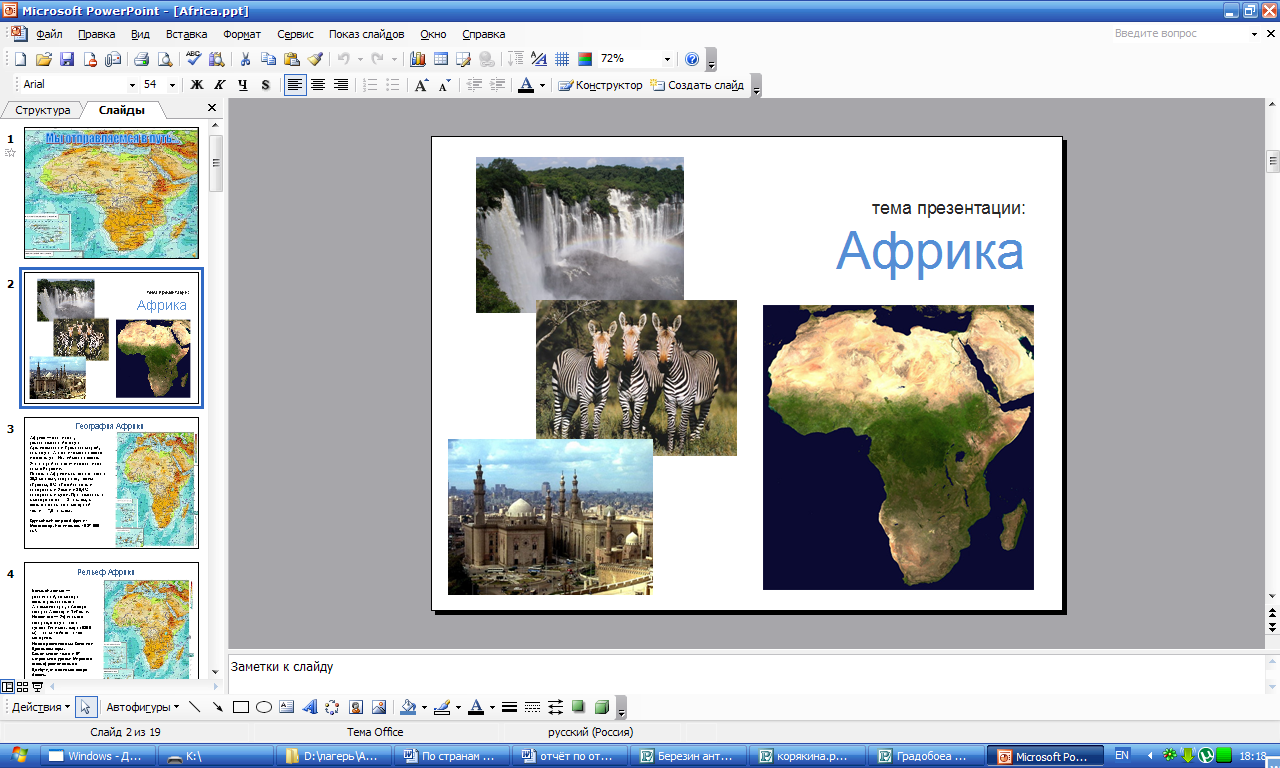1280x768 pixels.
Task: Switch to the Слайды tab
Action: pos(121,110)
